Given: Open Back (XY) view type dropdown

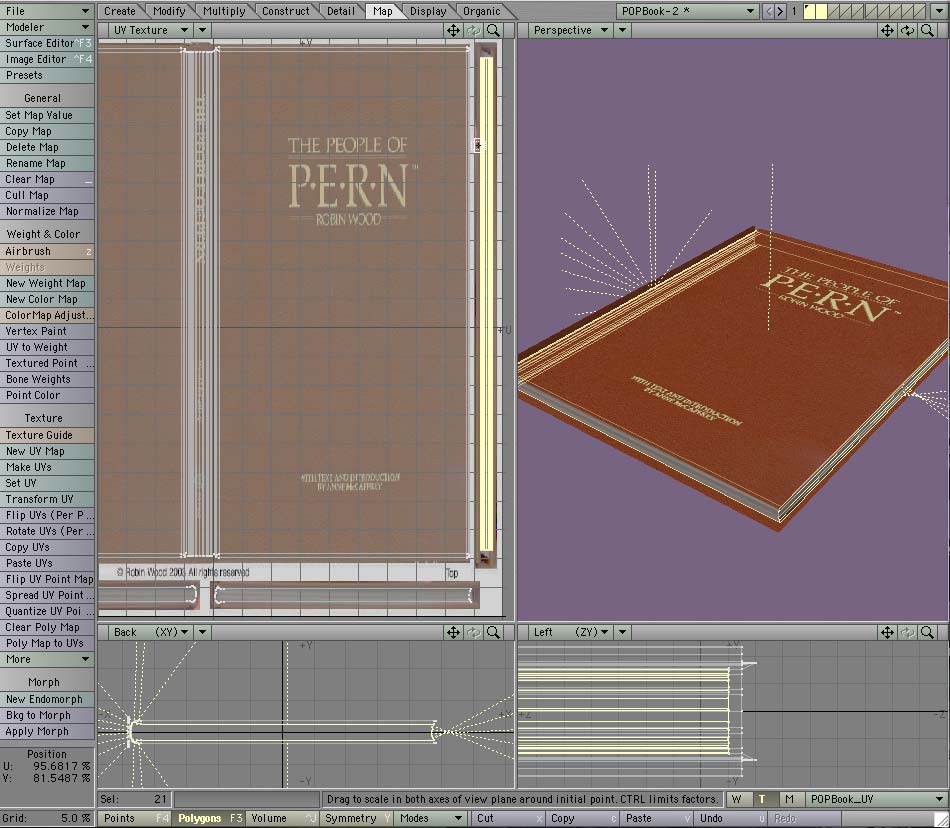Looking at the screenshot, I should 150,632.
